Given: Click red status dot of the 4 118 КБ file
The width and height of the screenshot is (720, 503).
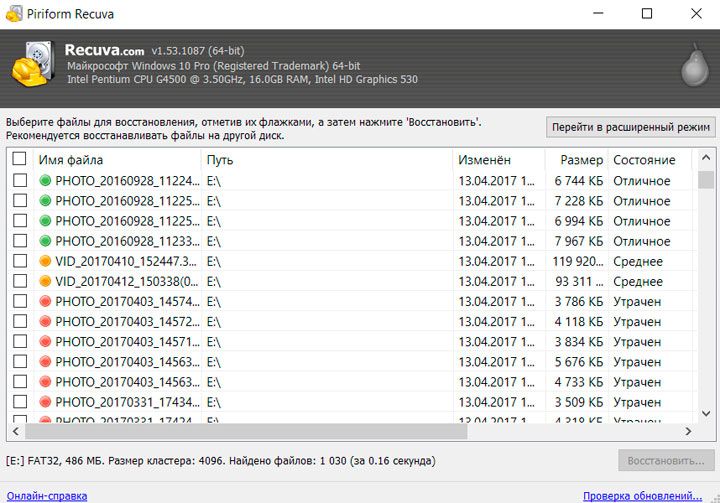Looking at the screenshot, I should (45, 322).
